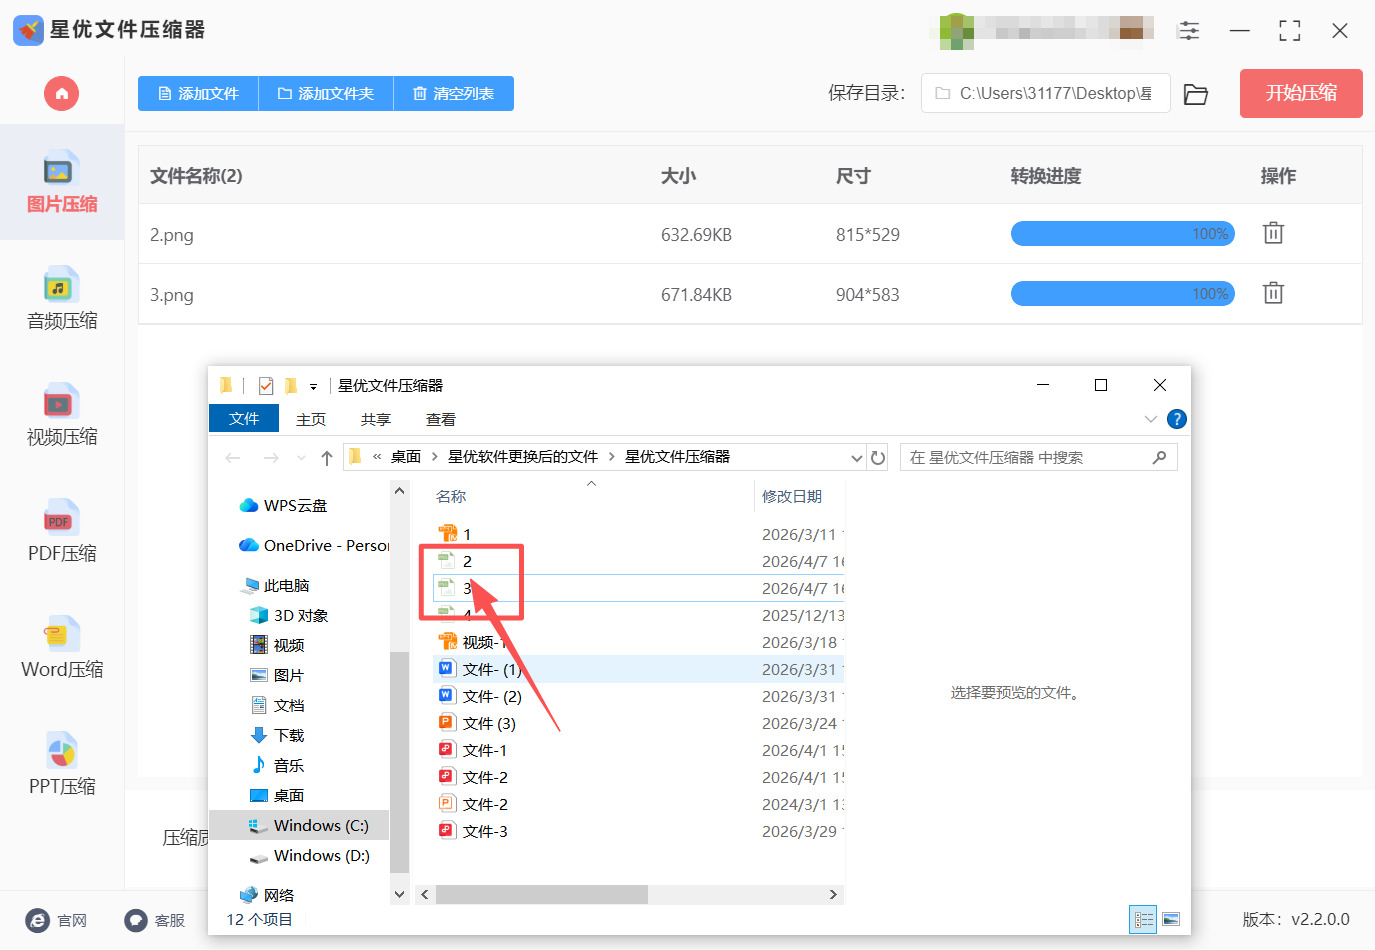The width and height of the screenshot is (1375, 950).
Task: Click the home icon at sidebar top
Action: 61,93
